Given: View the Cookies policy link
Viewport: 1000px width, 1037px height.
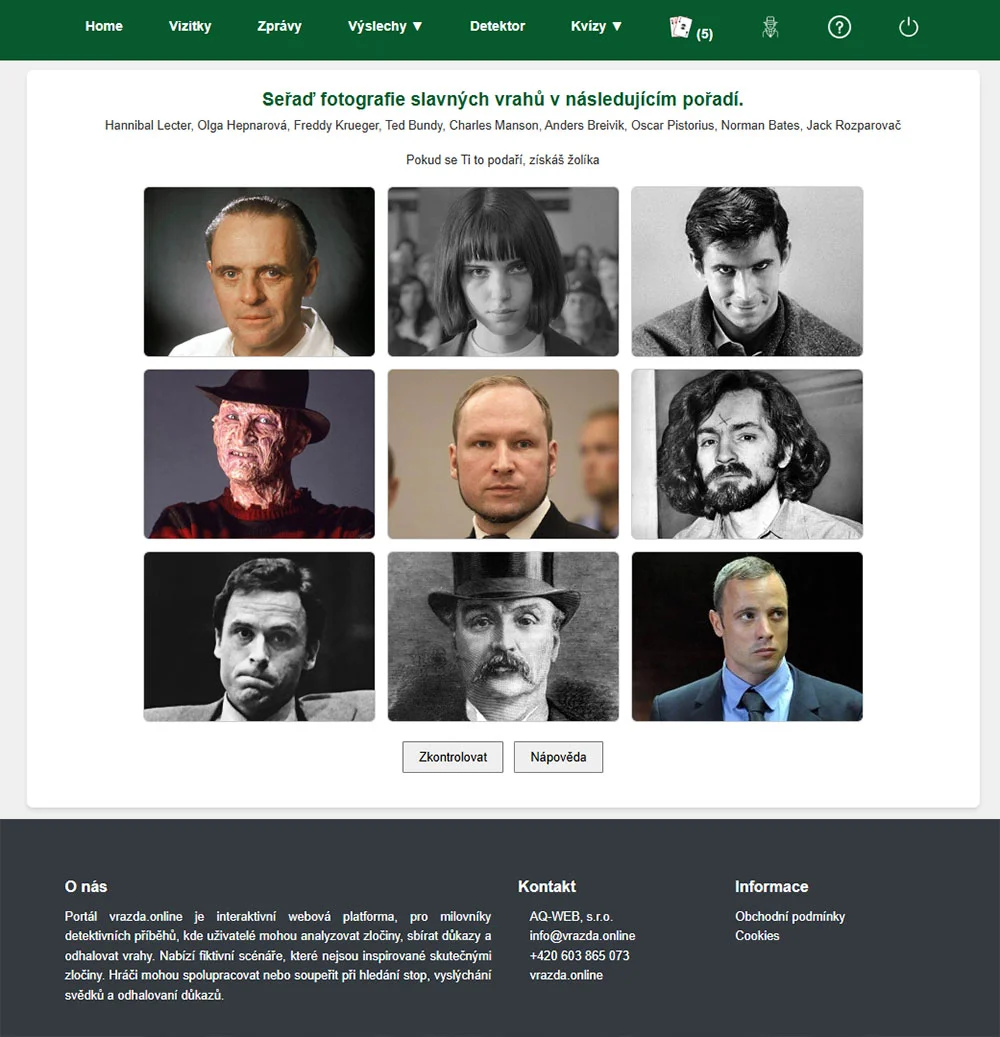Looking at the screenshot, I should tap(757, 935).
